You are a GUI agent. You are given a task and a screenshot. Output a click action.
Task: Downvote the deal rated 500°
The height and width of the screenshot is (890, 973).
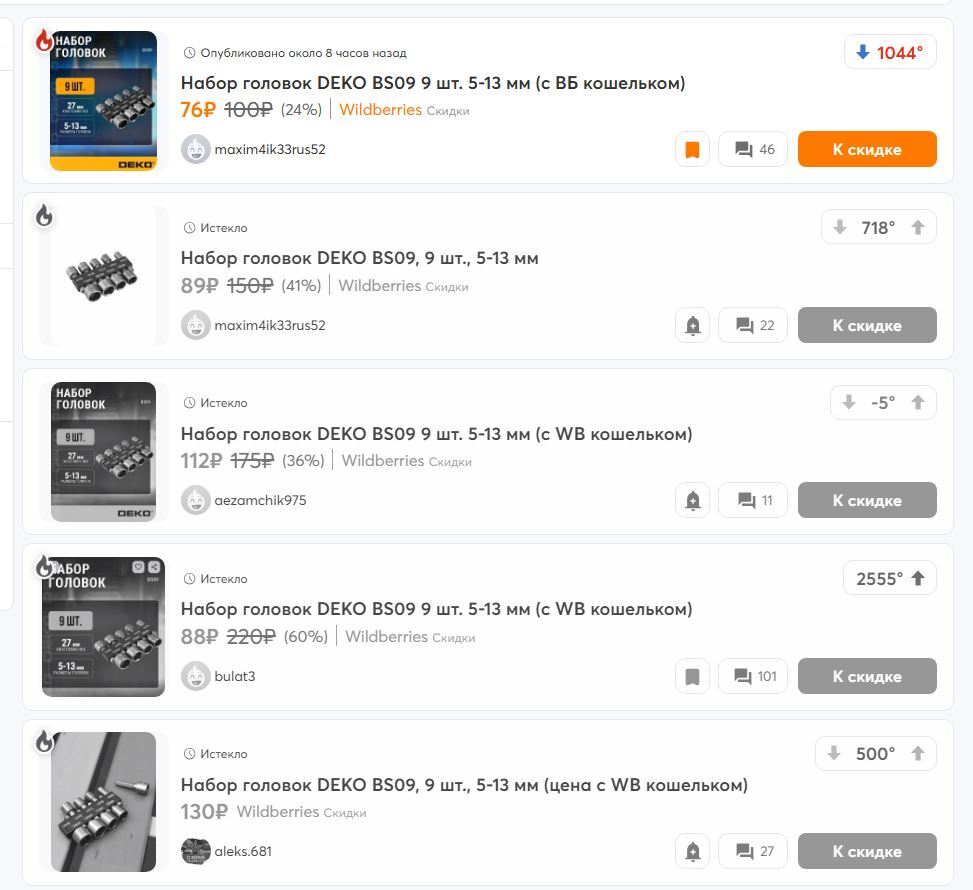point(834,753)
